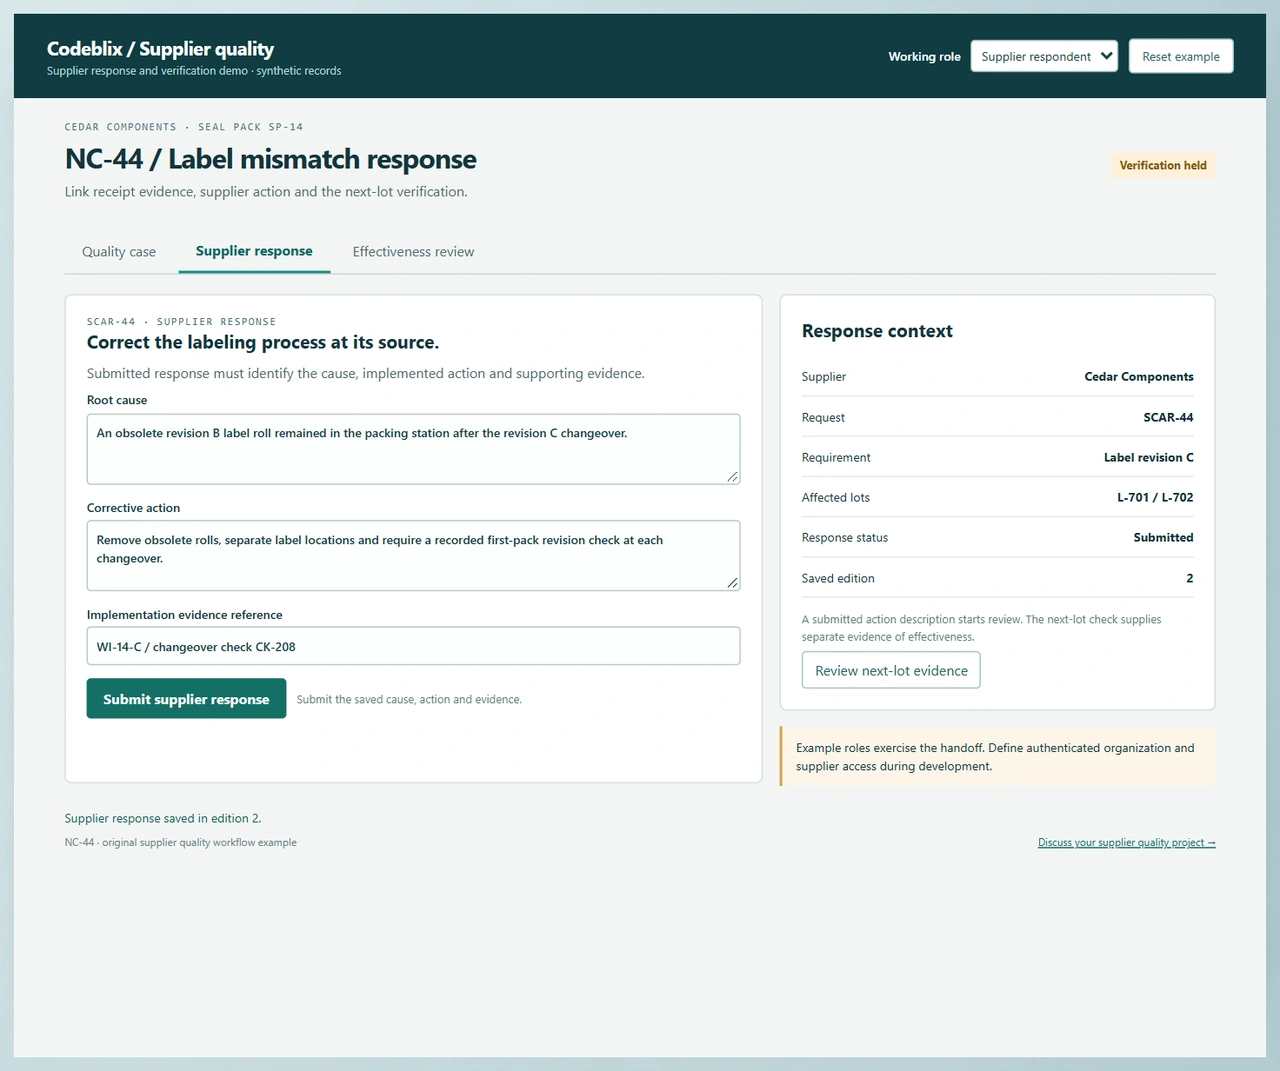
Task: Click the Affected lots L-701 / L-702 value
Action: (x=1155, y=498)
